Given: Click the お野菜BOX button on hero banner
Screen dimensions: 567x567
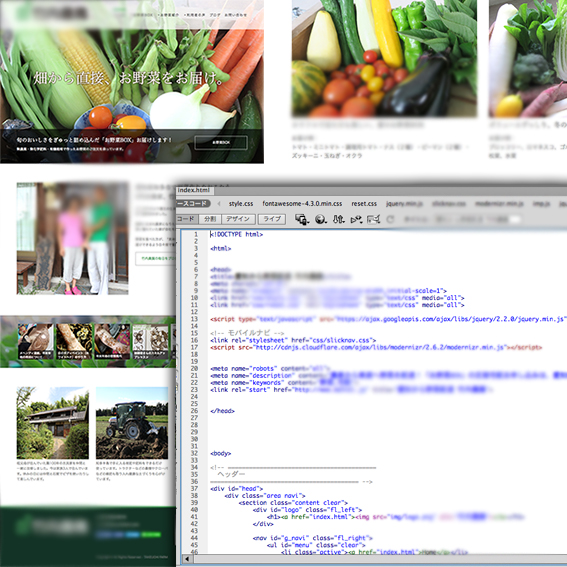Looking at the screenshot, I should (x=221, y=142).
